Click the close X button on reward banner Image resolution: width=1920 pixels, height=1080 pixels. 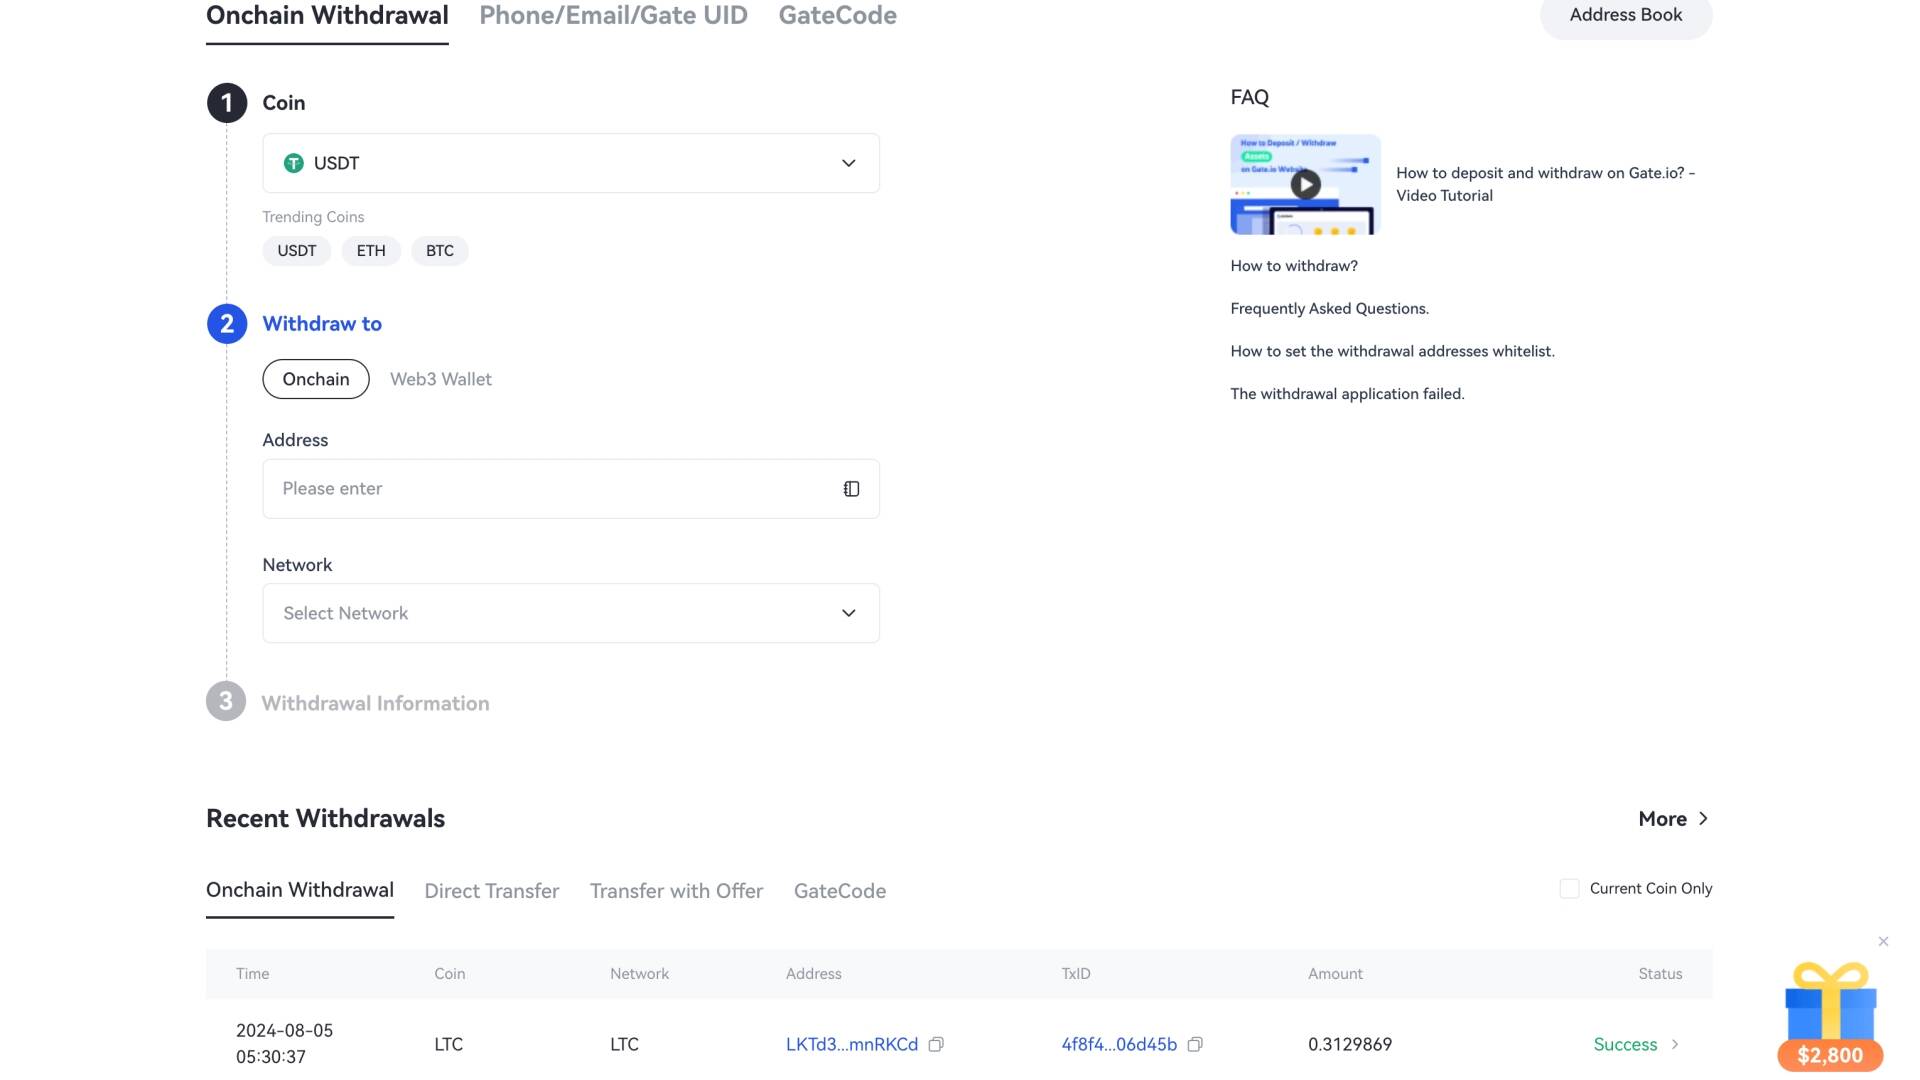click(1883, 942)
